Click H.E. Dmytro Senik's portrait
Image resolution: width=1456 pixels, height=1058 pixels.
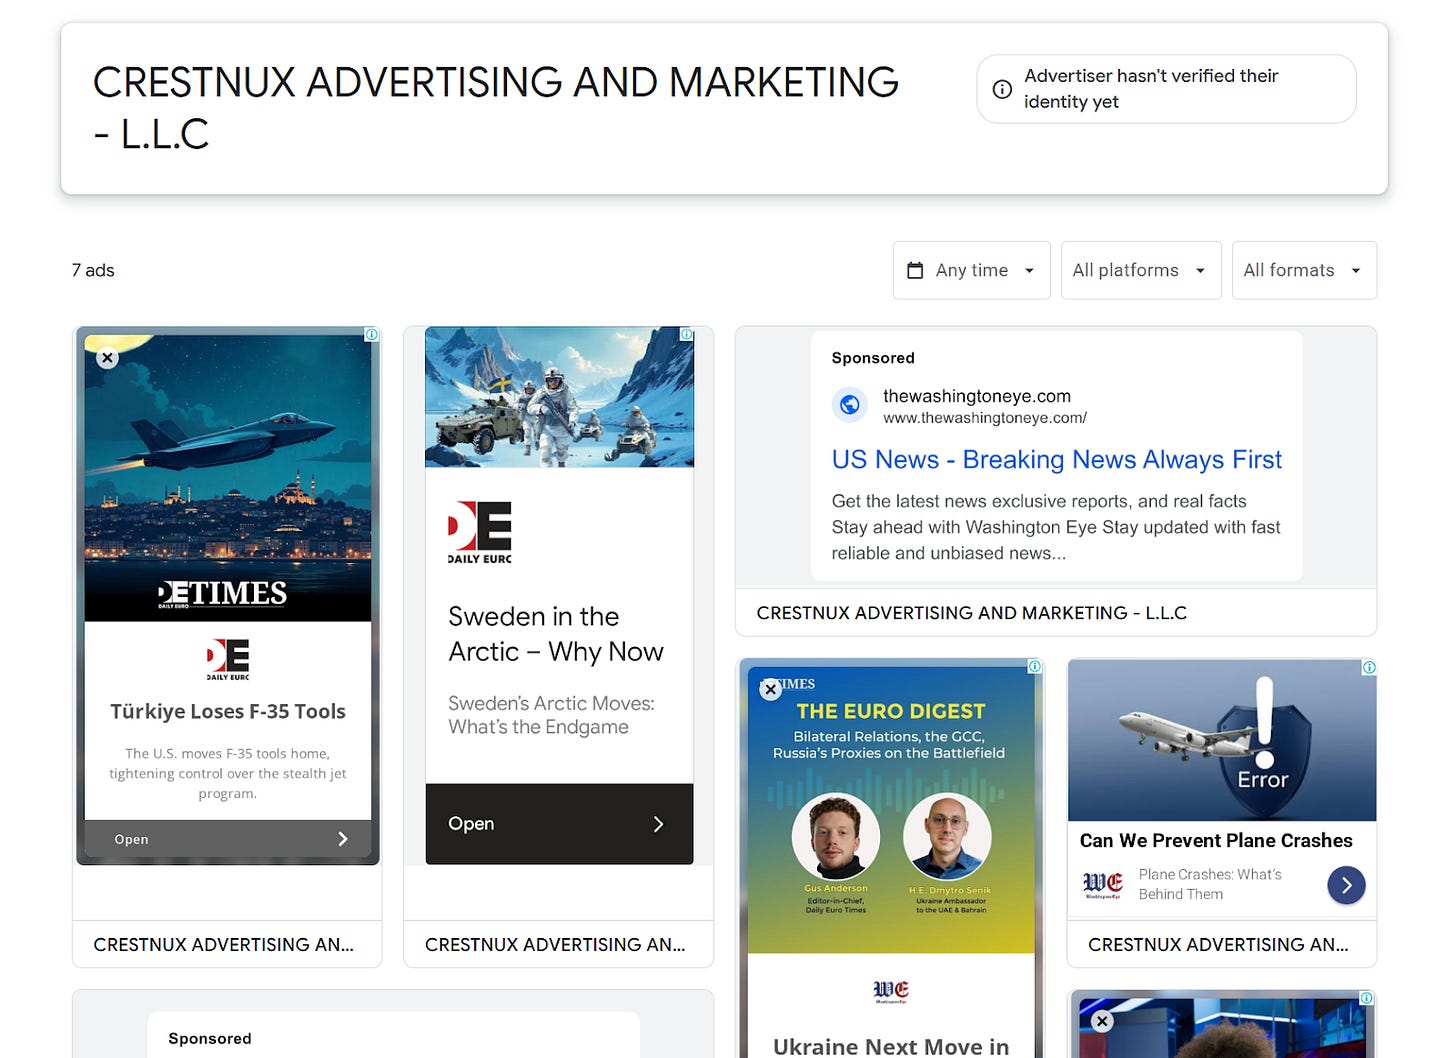pyautogui.click(x=947, y=838)
